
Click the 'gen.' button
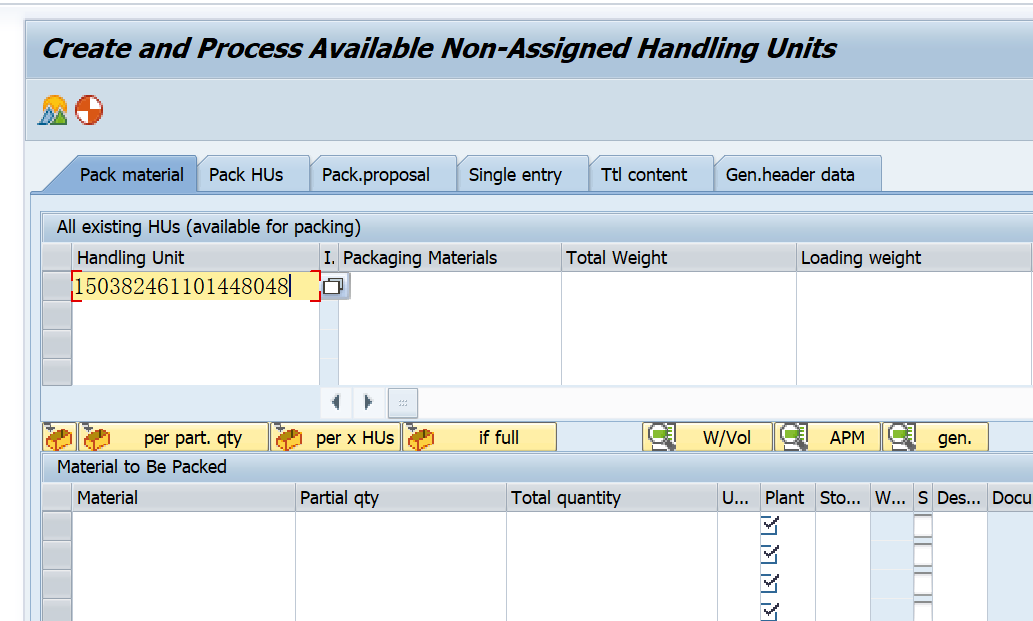tap(935, 437)
